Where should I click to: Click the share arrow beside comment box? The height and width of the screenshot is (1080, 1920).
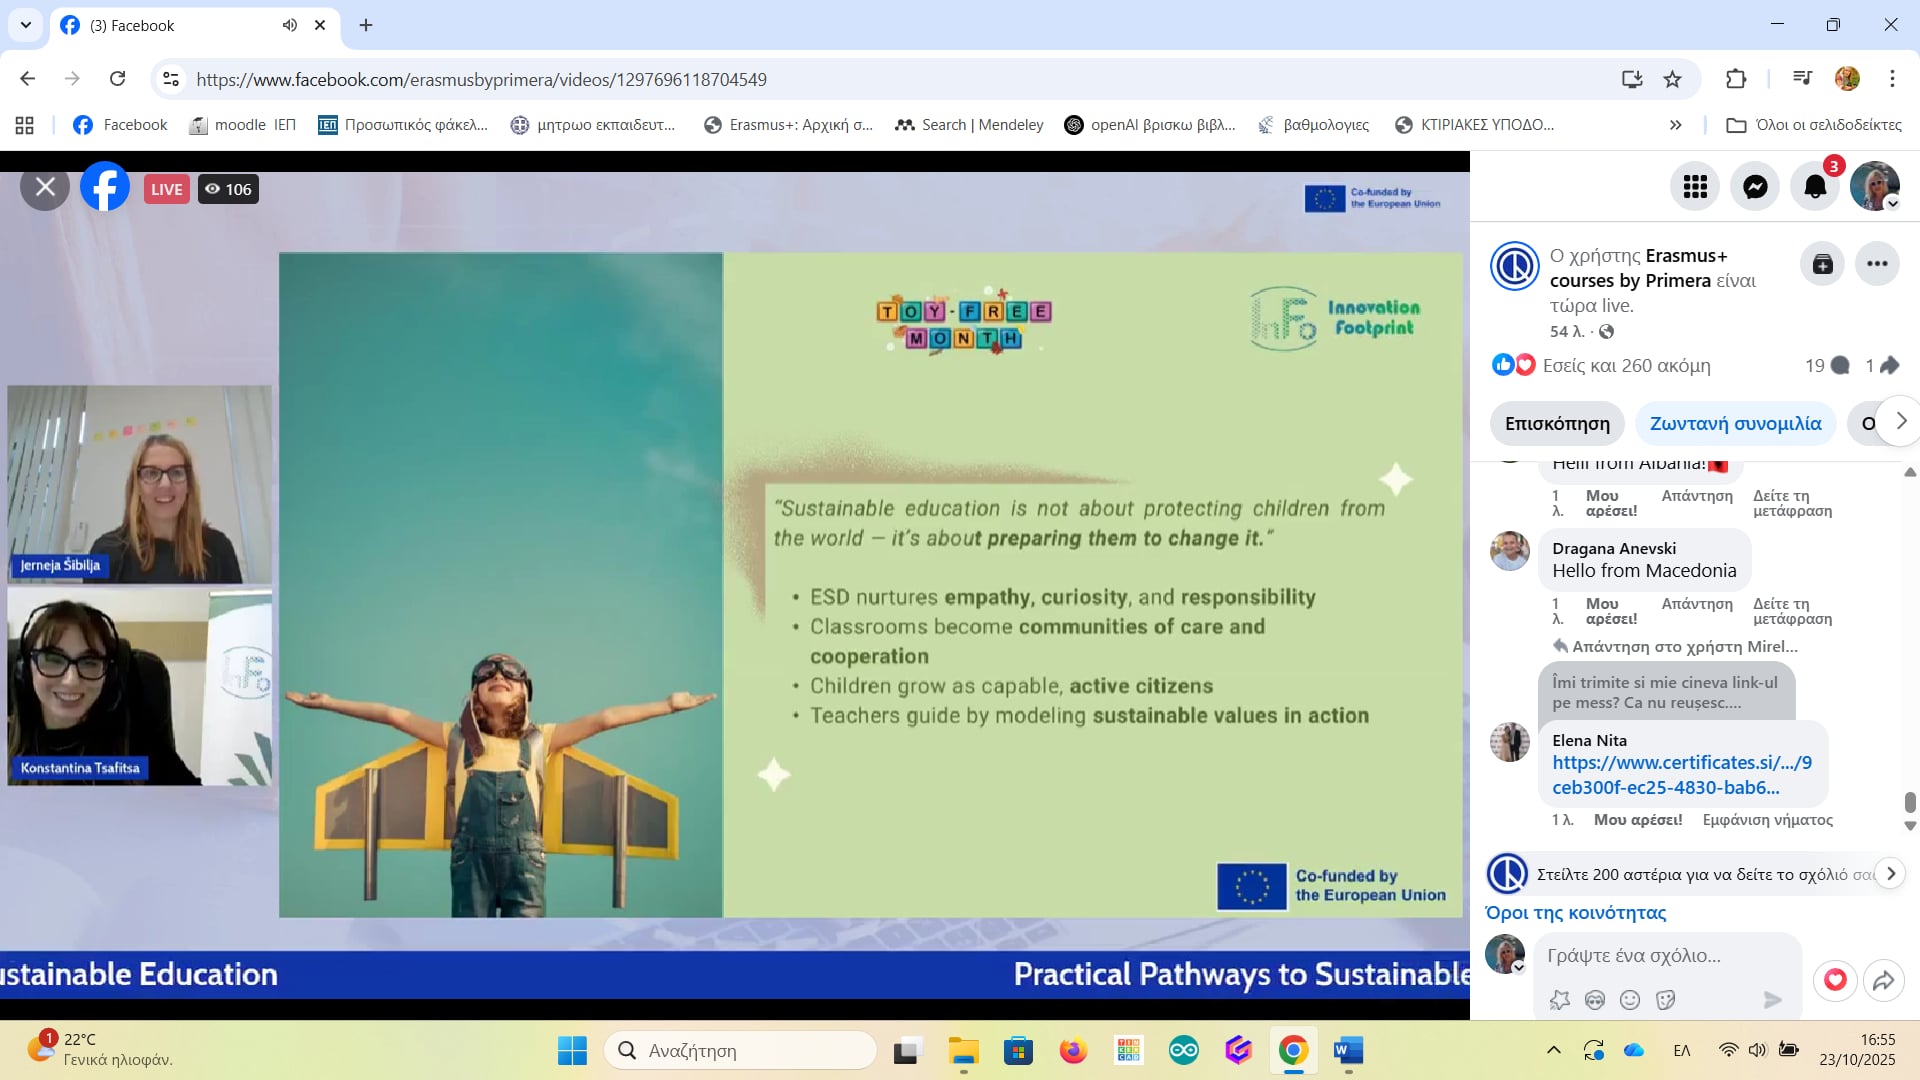(x=1884, y=980)
